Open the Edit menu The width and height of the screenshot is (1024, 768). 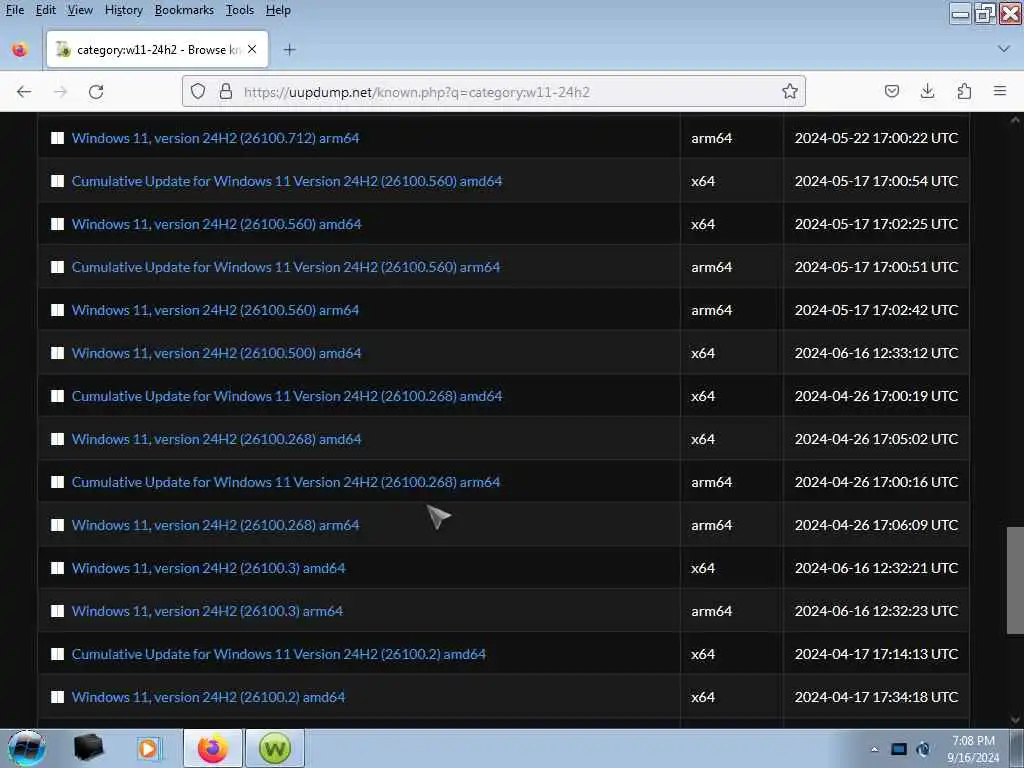click(x=46, y=10)
